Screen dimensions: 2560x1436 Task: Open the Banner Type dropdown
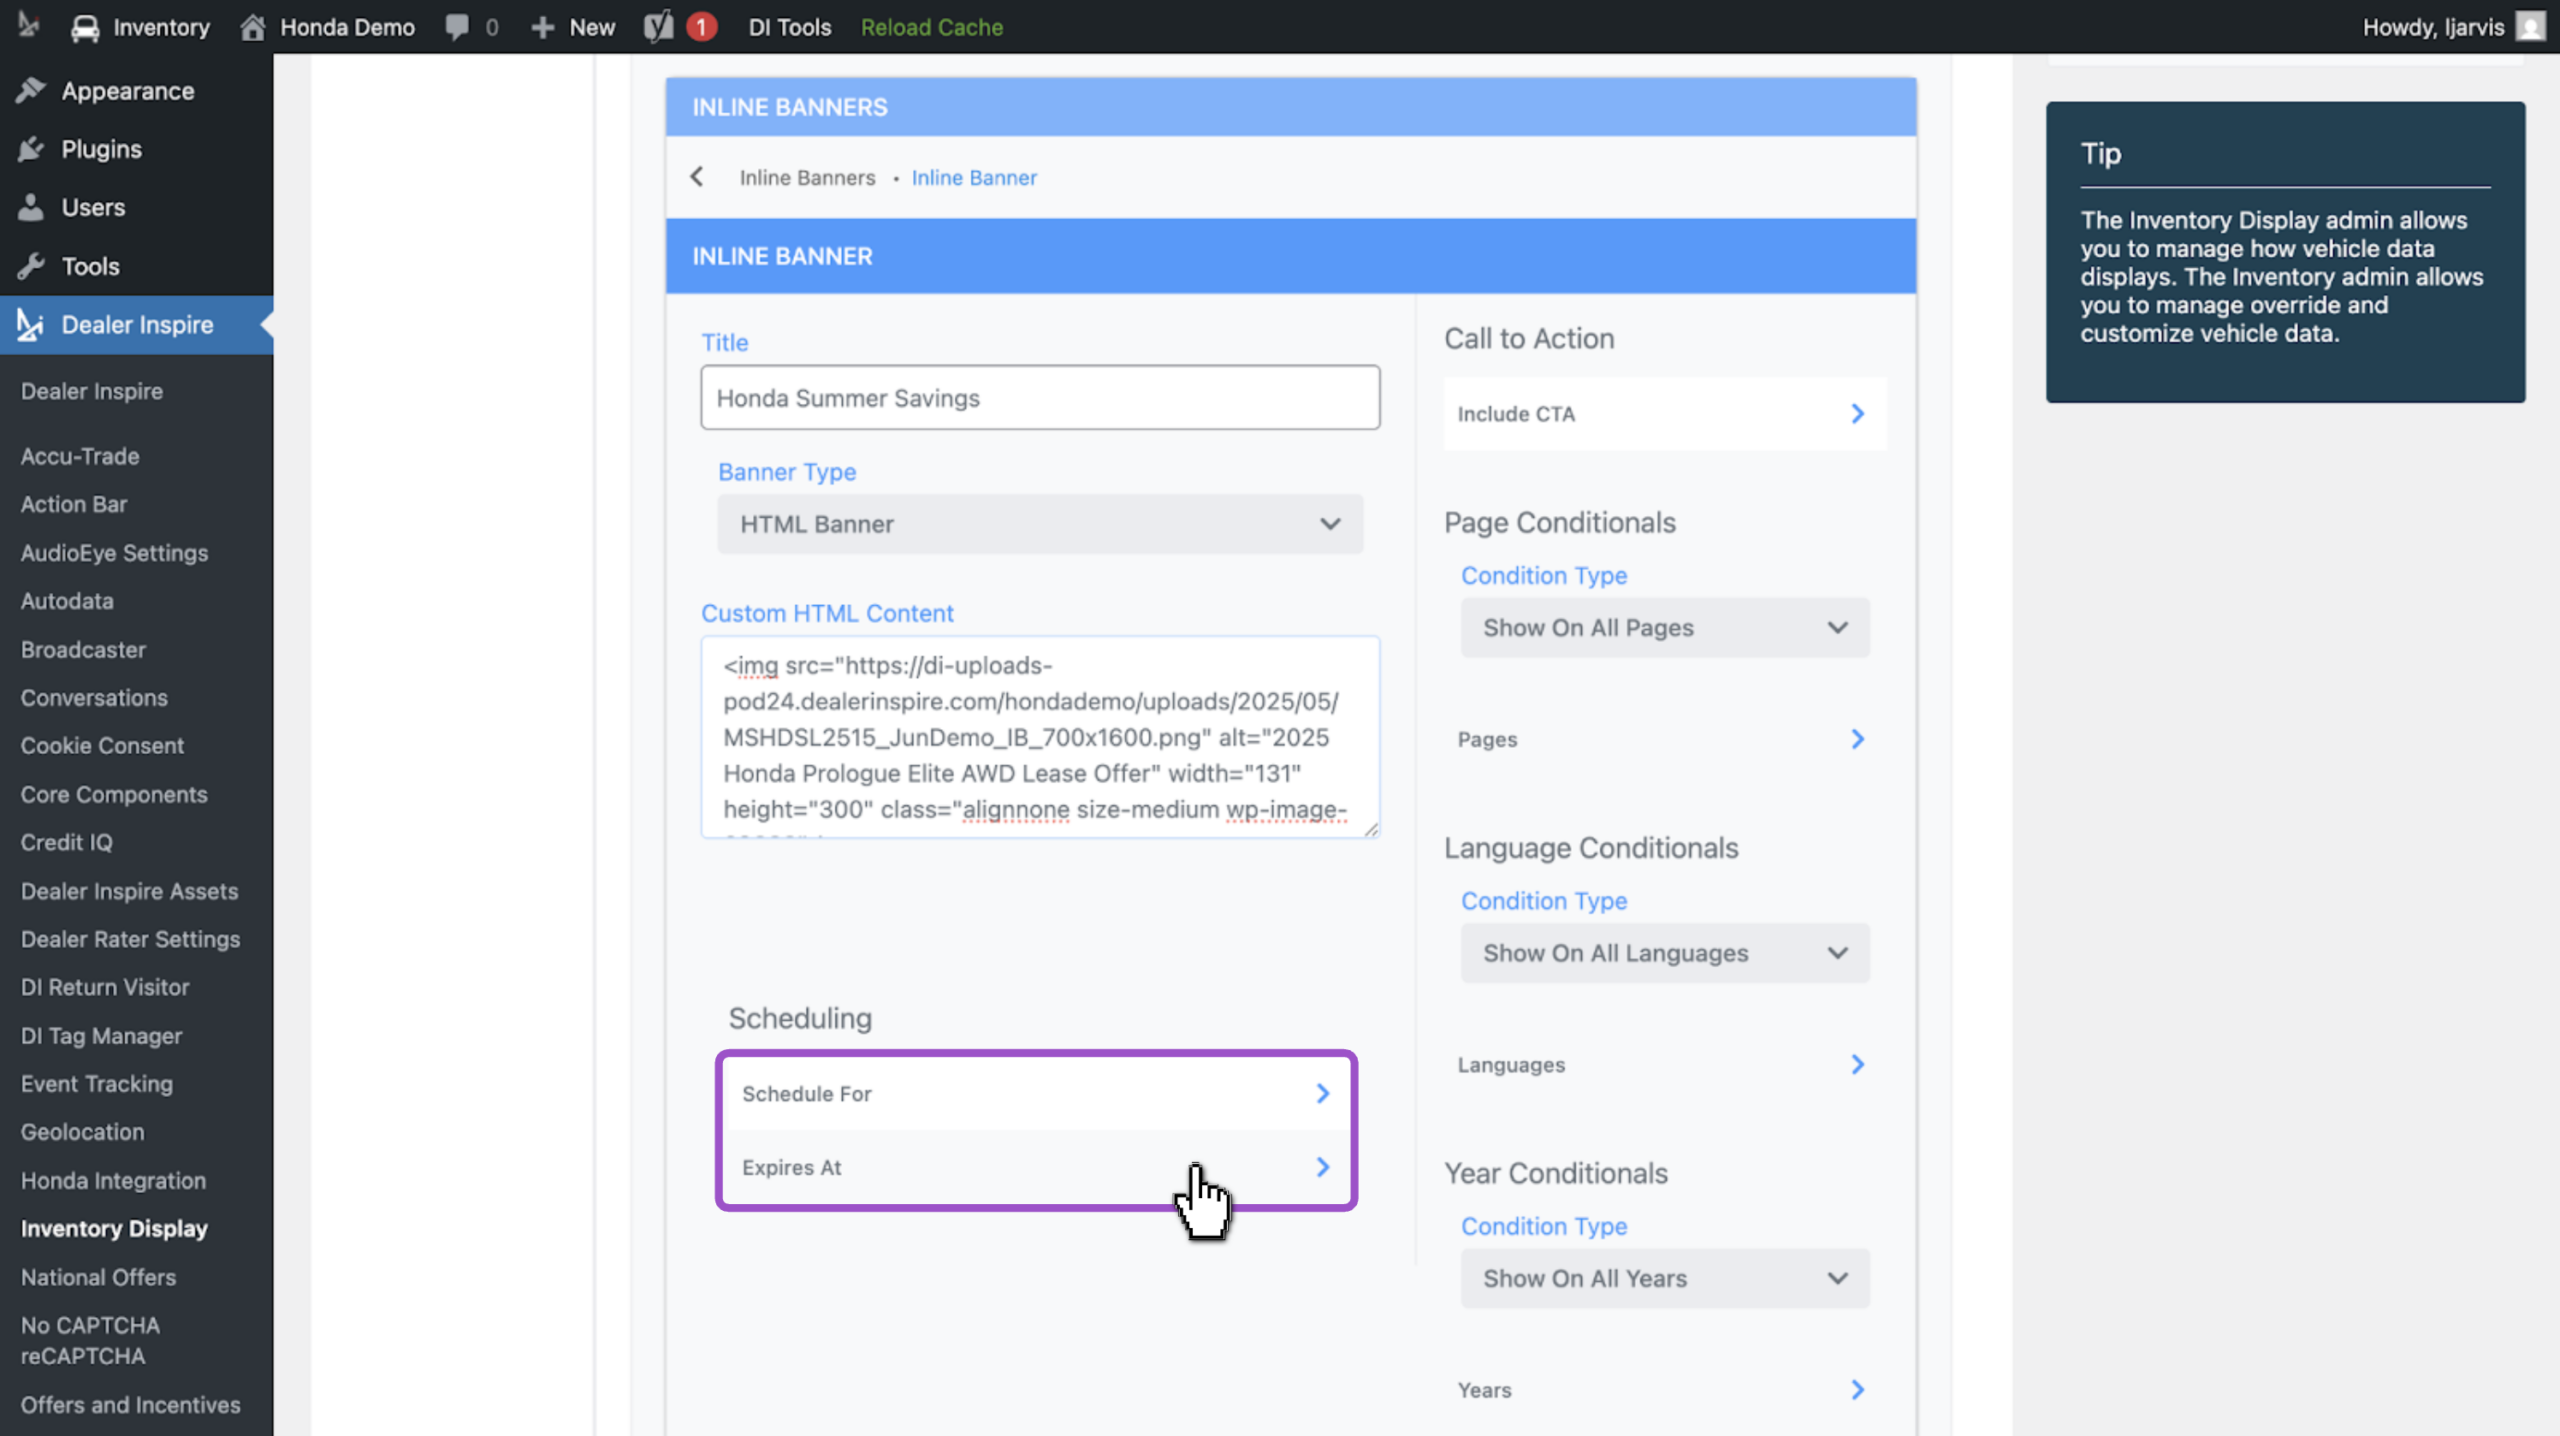1040,524
